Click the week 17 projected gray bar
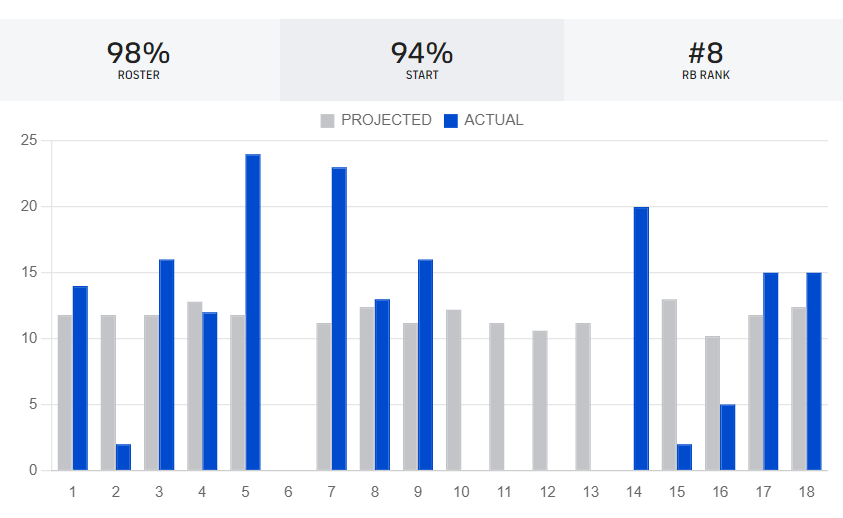Viewport: 843px width, 518px height. [755, 393]
